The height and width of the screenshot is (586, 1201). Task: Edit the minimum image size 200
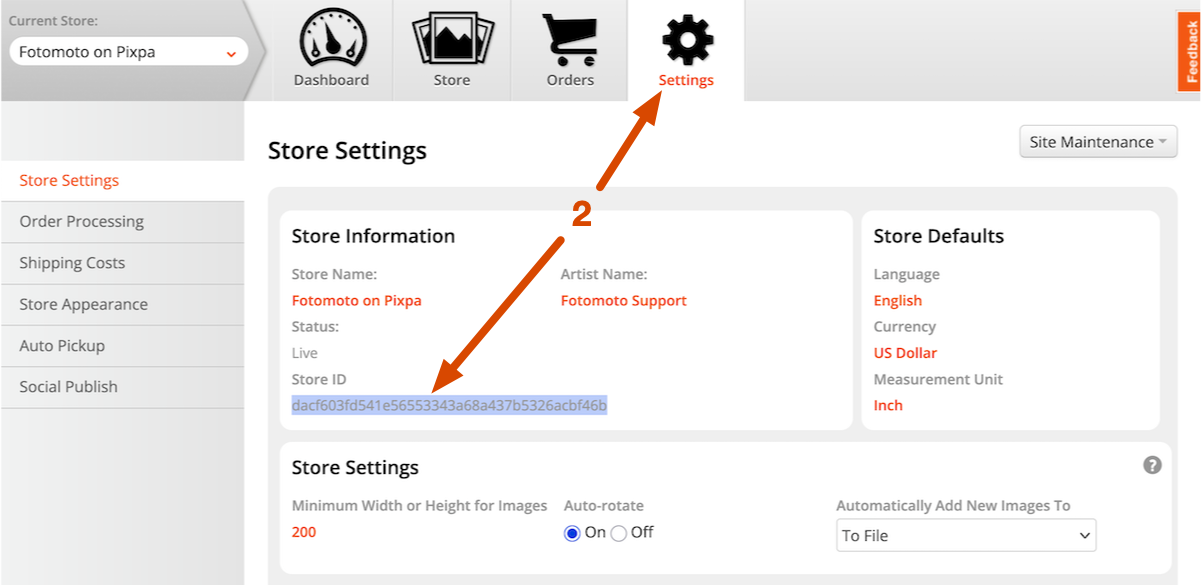click(304, 532)
